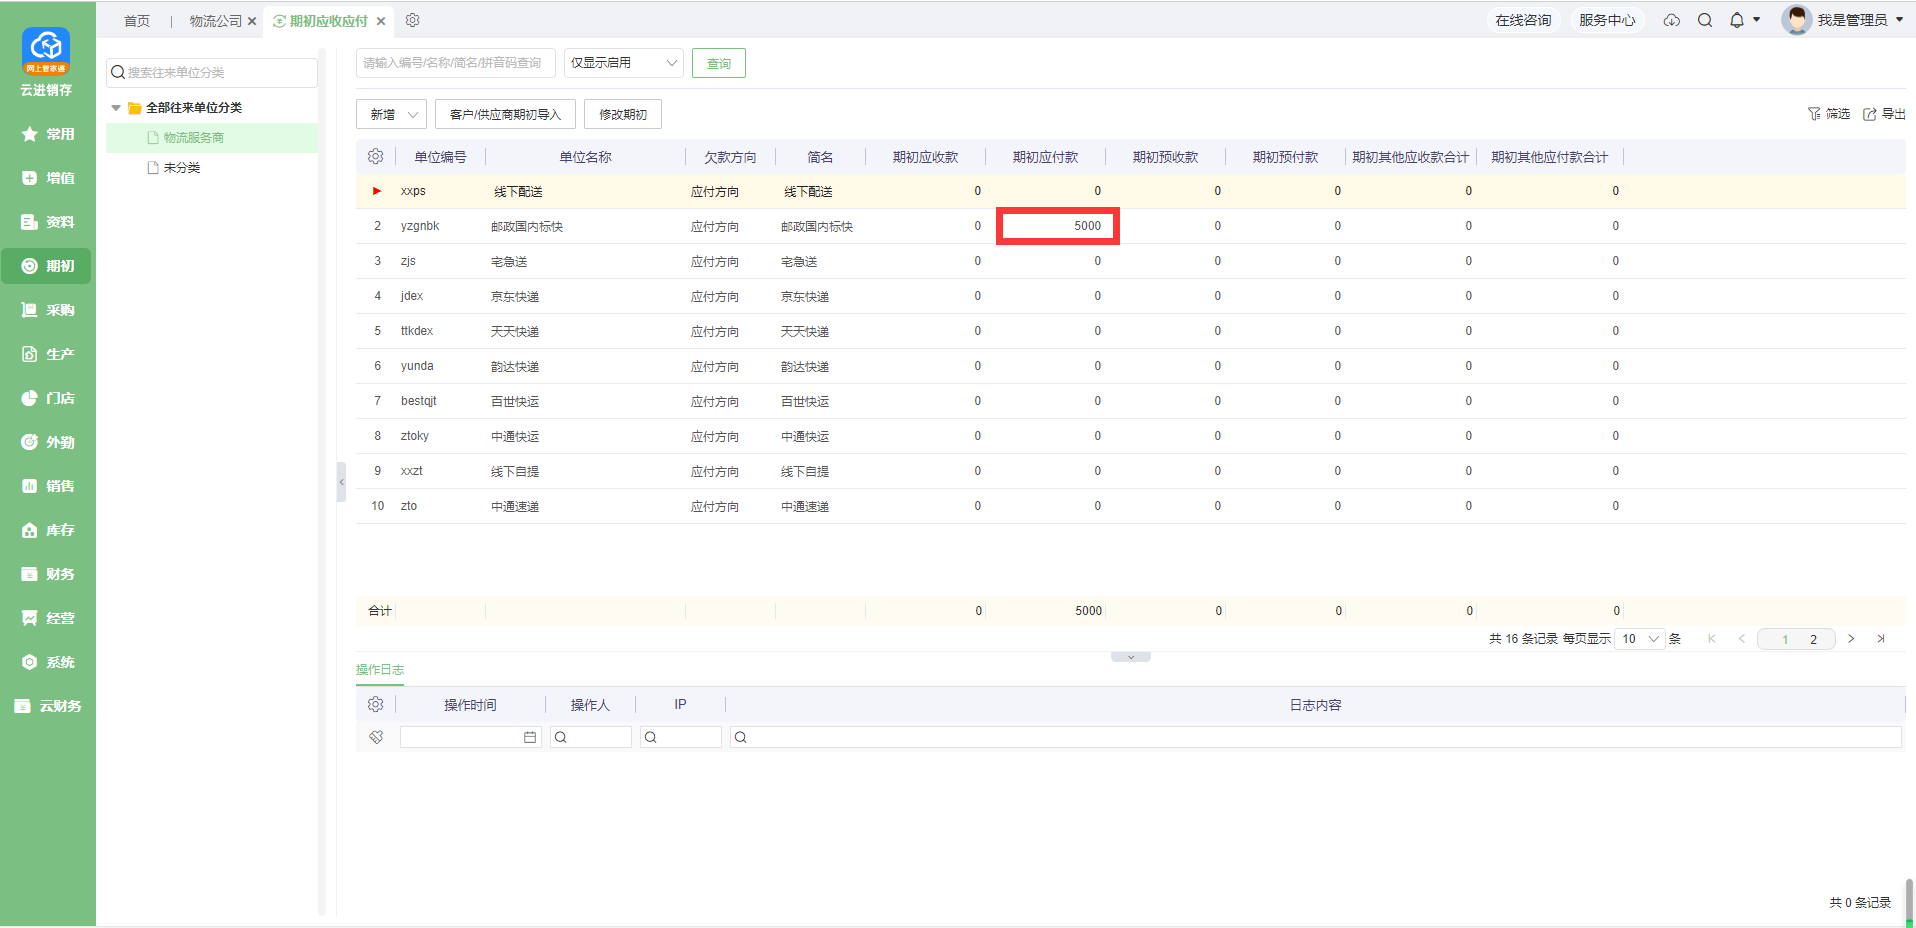The image size is (1916, 928).
Task: Click the 修改期初 button
Action: [623, 115]
